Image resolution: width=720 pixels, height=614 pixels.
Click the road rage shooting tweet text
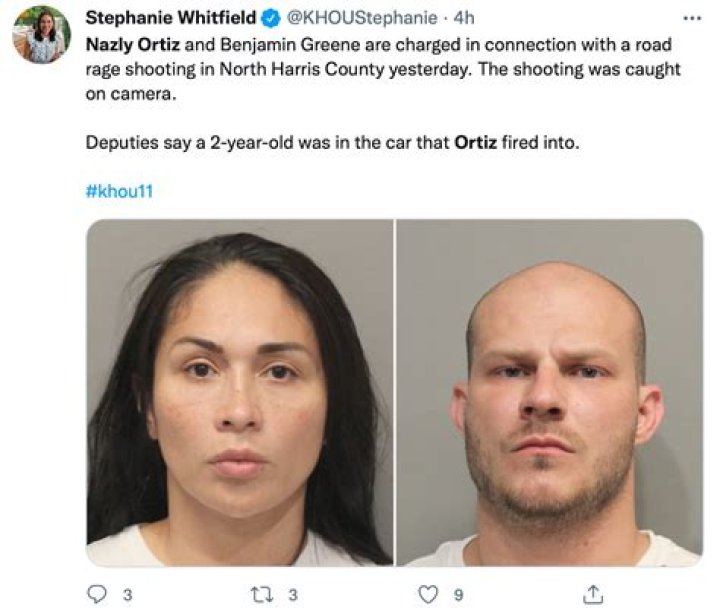click(x=383, y=69)
